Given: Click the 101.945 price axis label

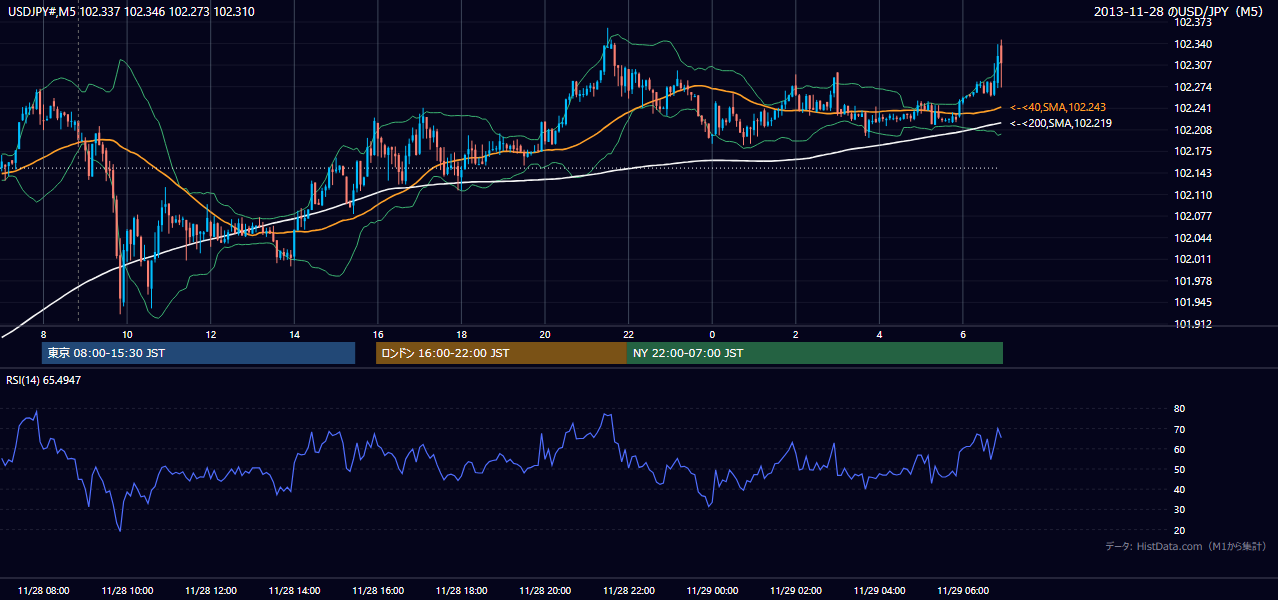Looking at the screenshot, I should [x=1192, y=302].
